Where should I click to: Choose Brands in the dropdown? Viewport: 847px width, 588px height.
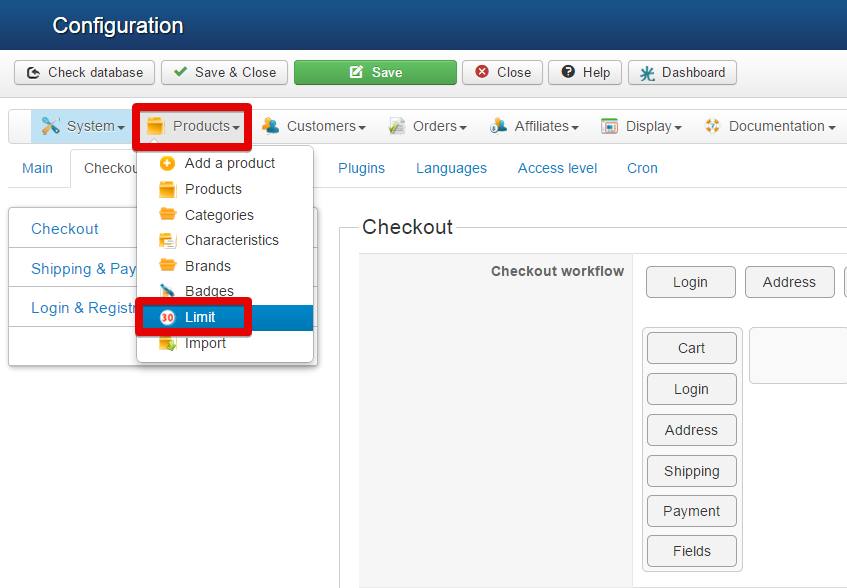click(225, 266)
